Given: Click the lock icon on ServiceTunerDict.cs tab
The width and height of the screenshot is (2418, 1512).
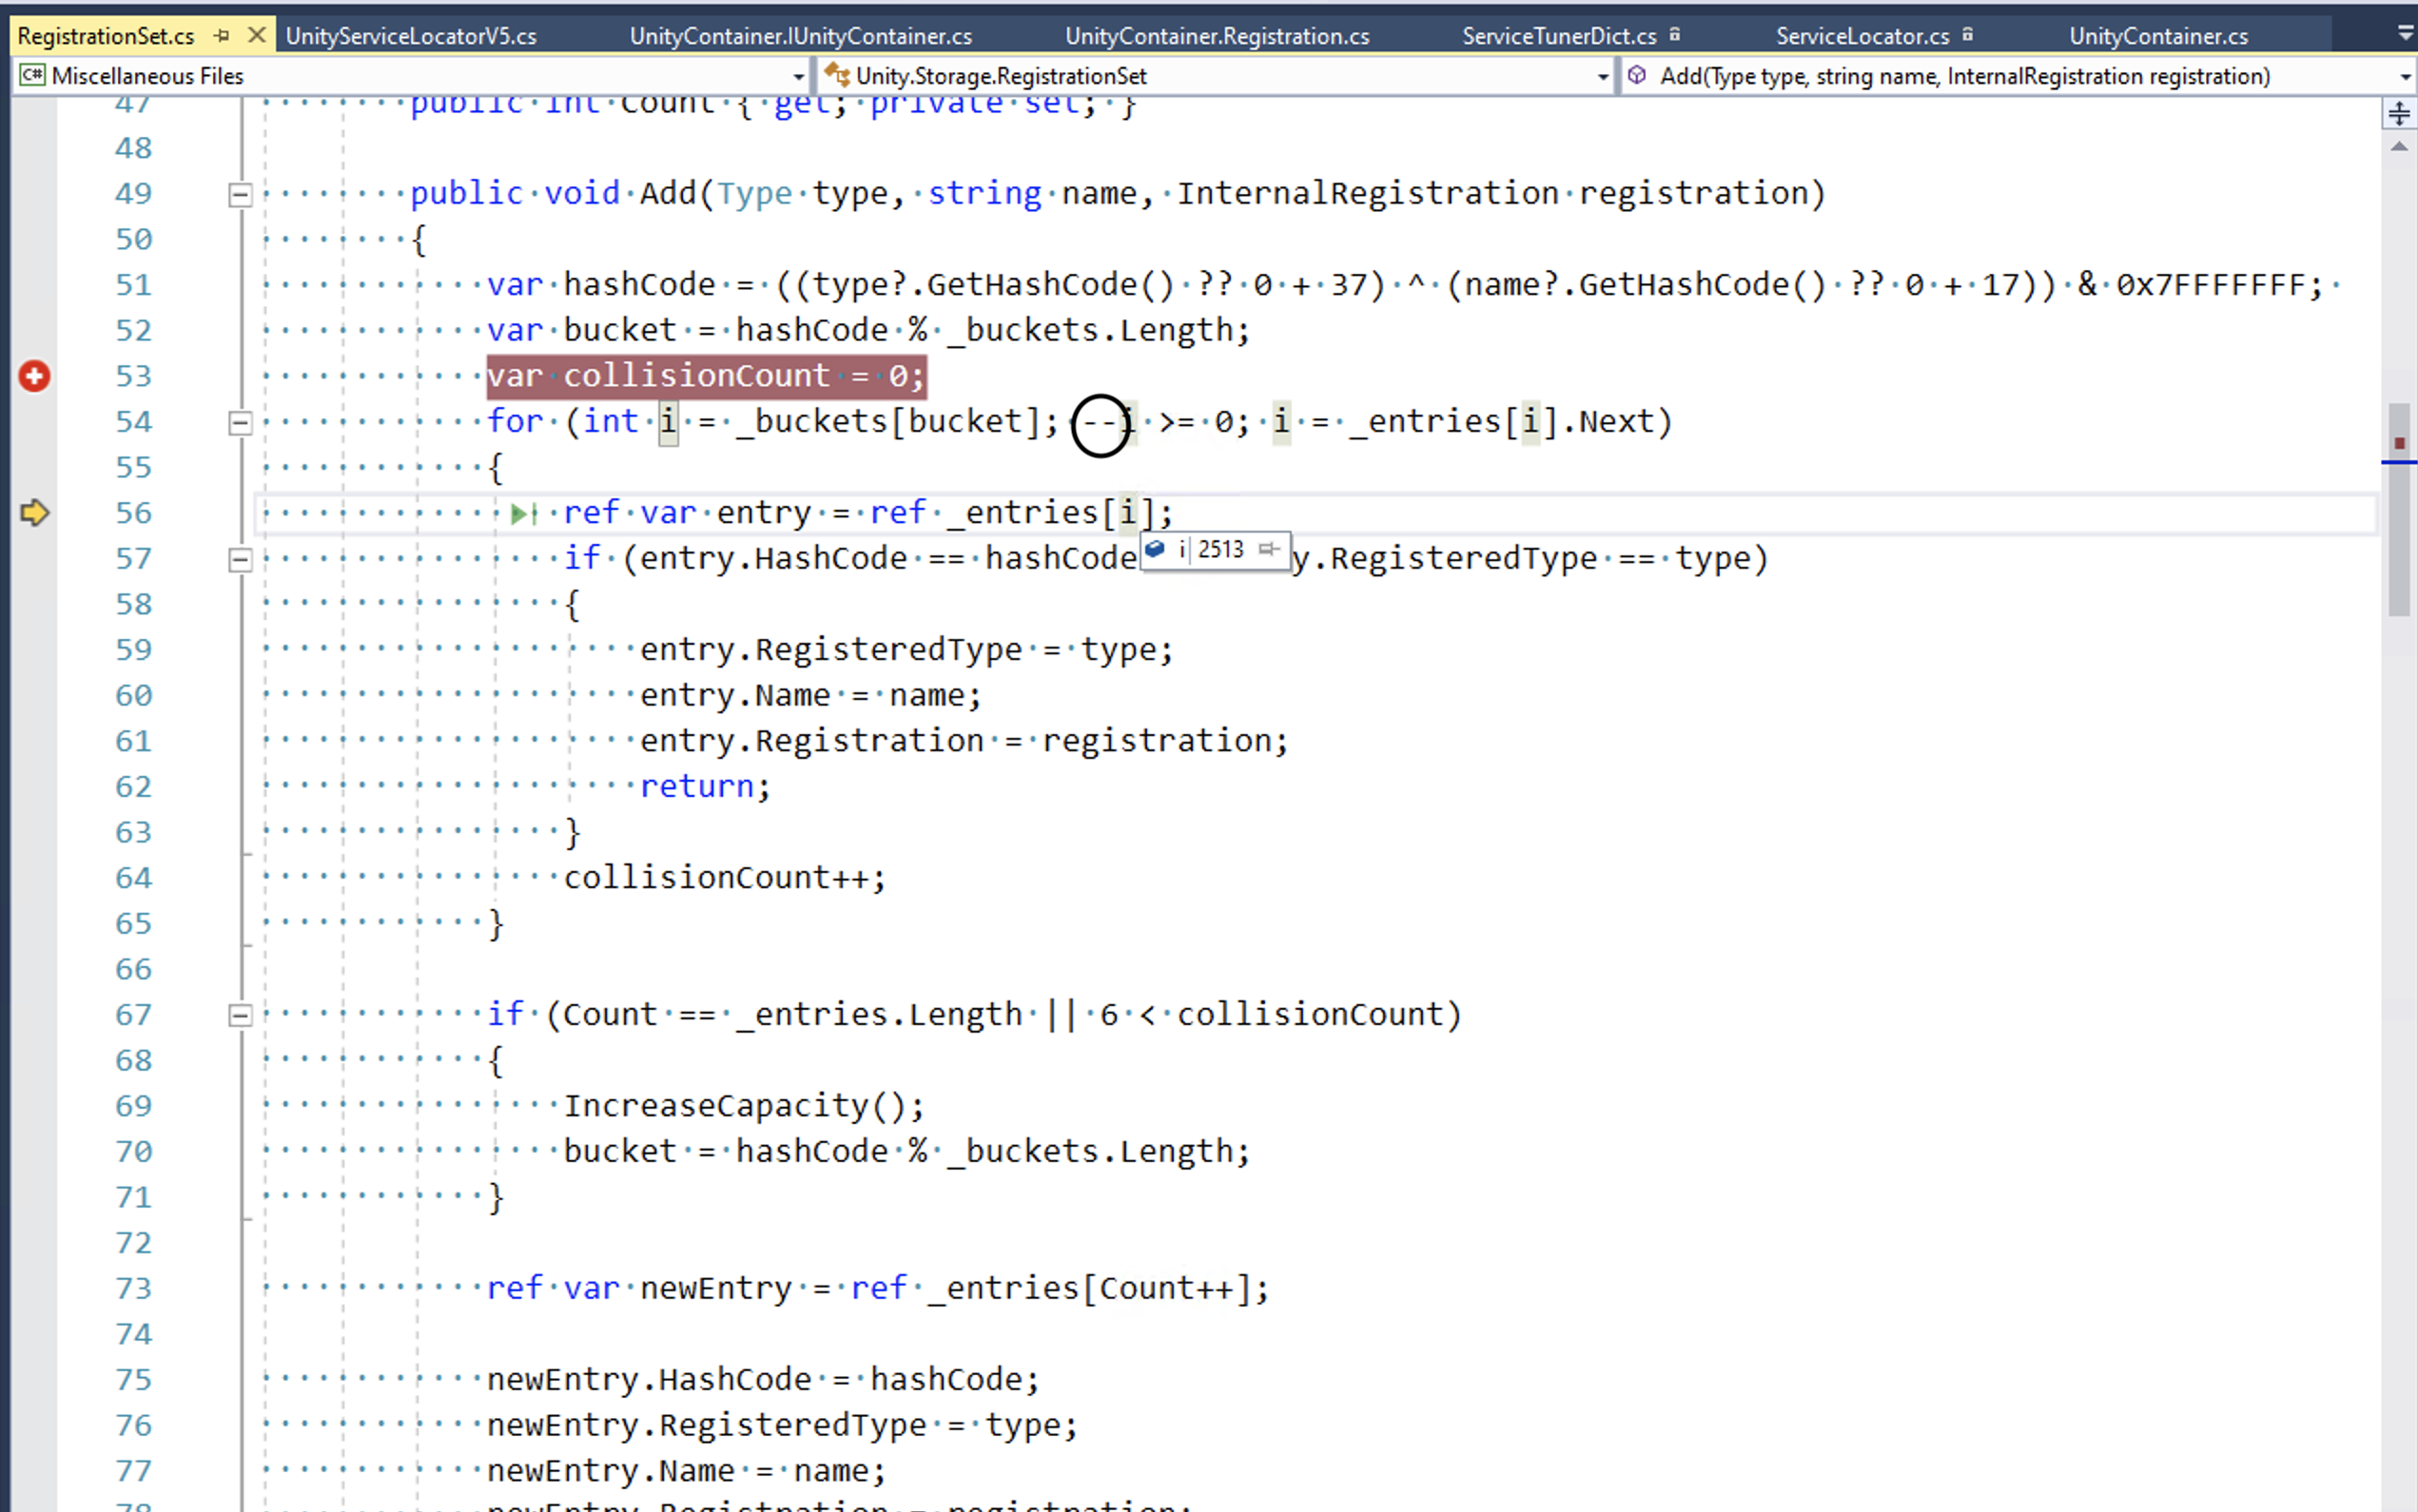Looking at the screenshot, I should [1675, 34].
